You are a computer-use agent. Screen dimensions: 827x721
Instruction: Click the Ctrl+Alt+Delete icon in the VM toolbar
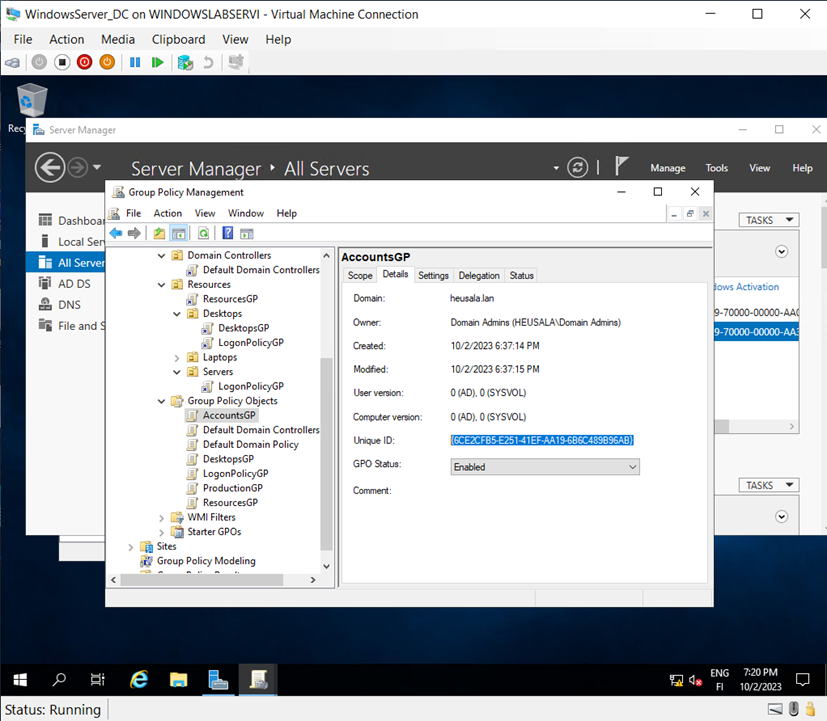(11, 62)
